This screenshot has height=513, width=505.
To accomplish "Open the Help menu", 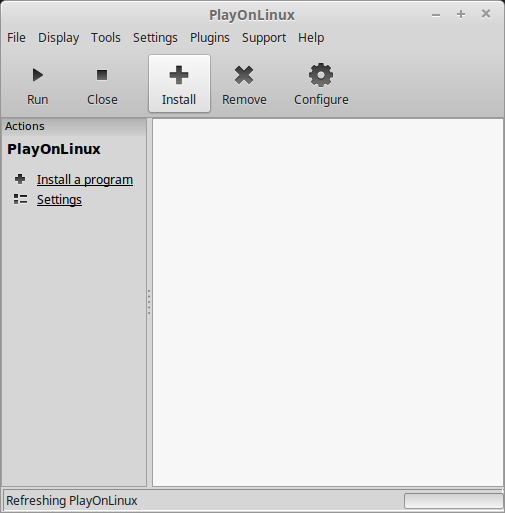I will 311,38.
